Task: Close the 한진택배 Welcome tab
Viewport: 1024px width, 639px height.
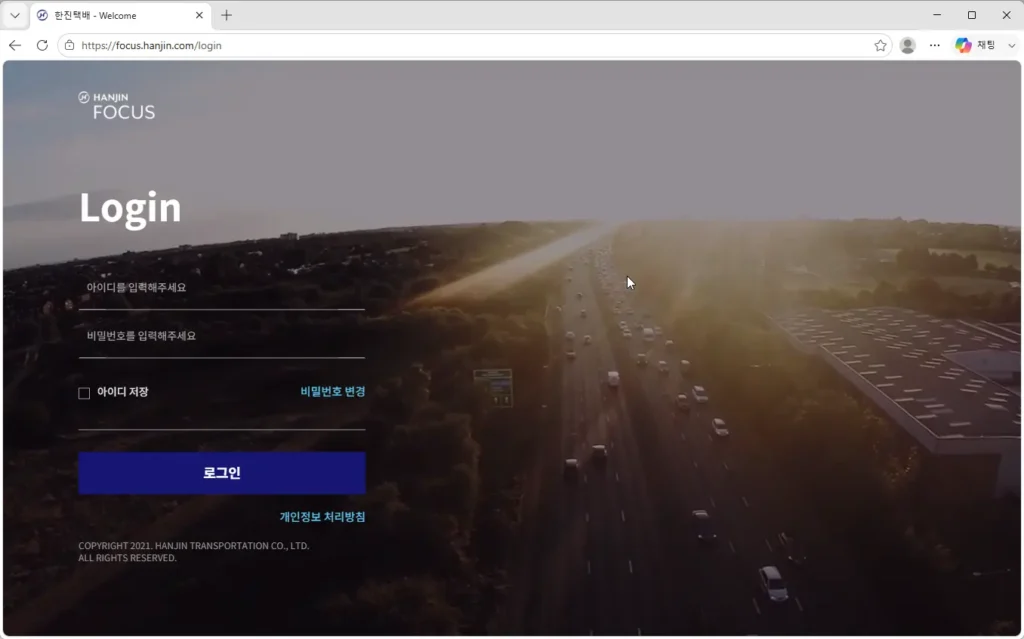Action: (199, 15)
